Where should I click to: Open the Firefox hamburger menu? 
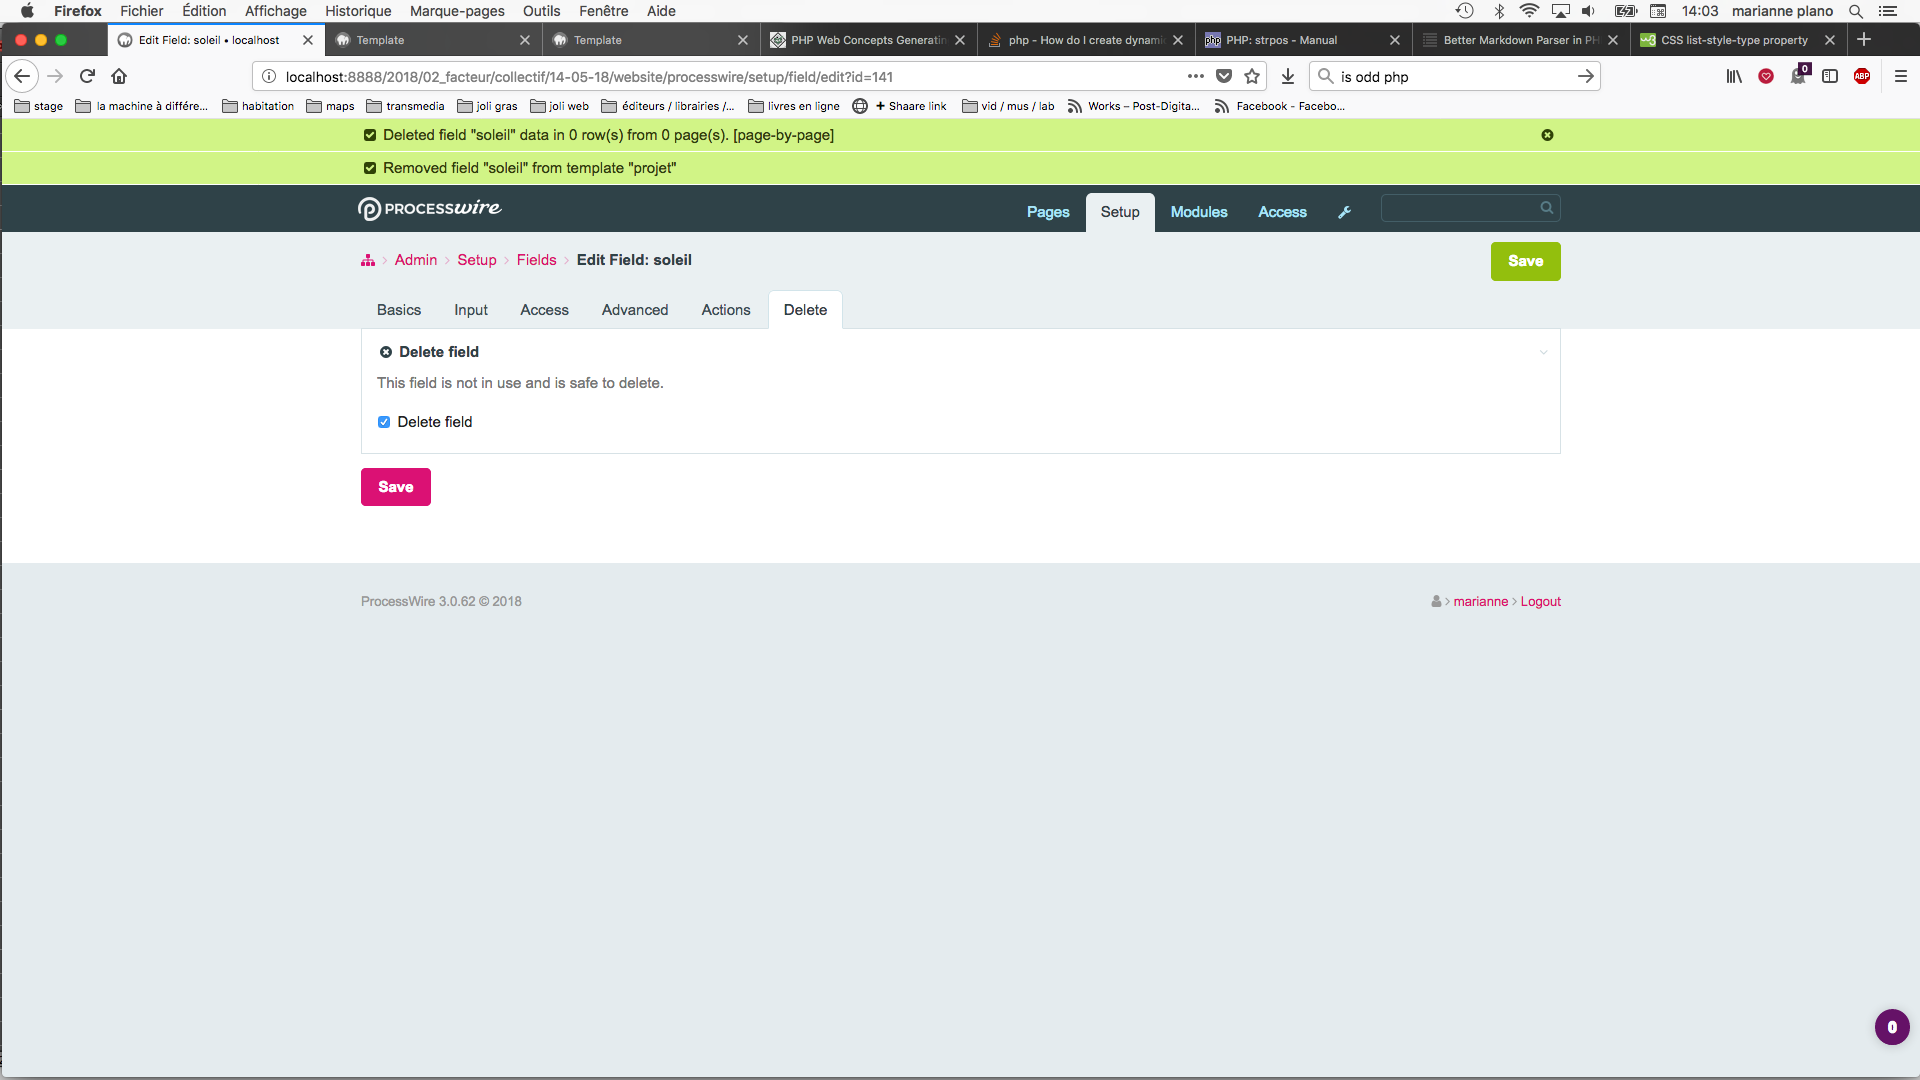click(1901, 76)
